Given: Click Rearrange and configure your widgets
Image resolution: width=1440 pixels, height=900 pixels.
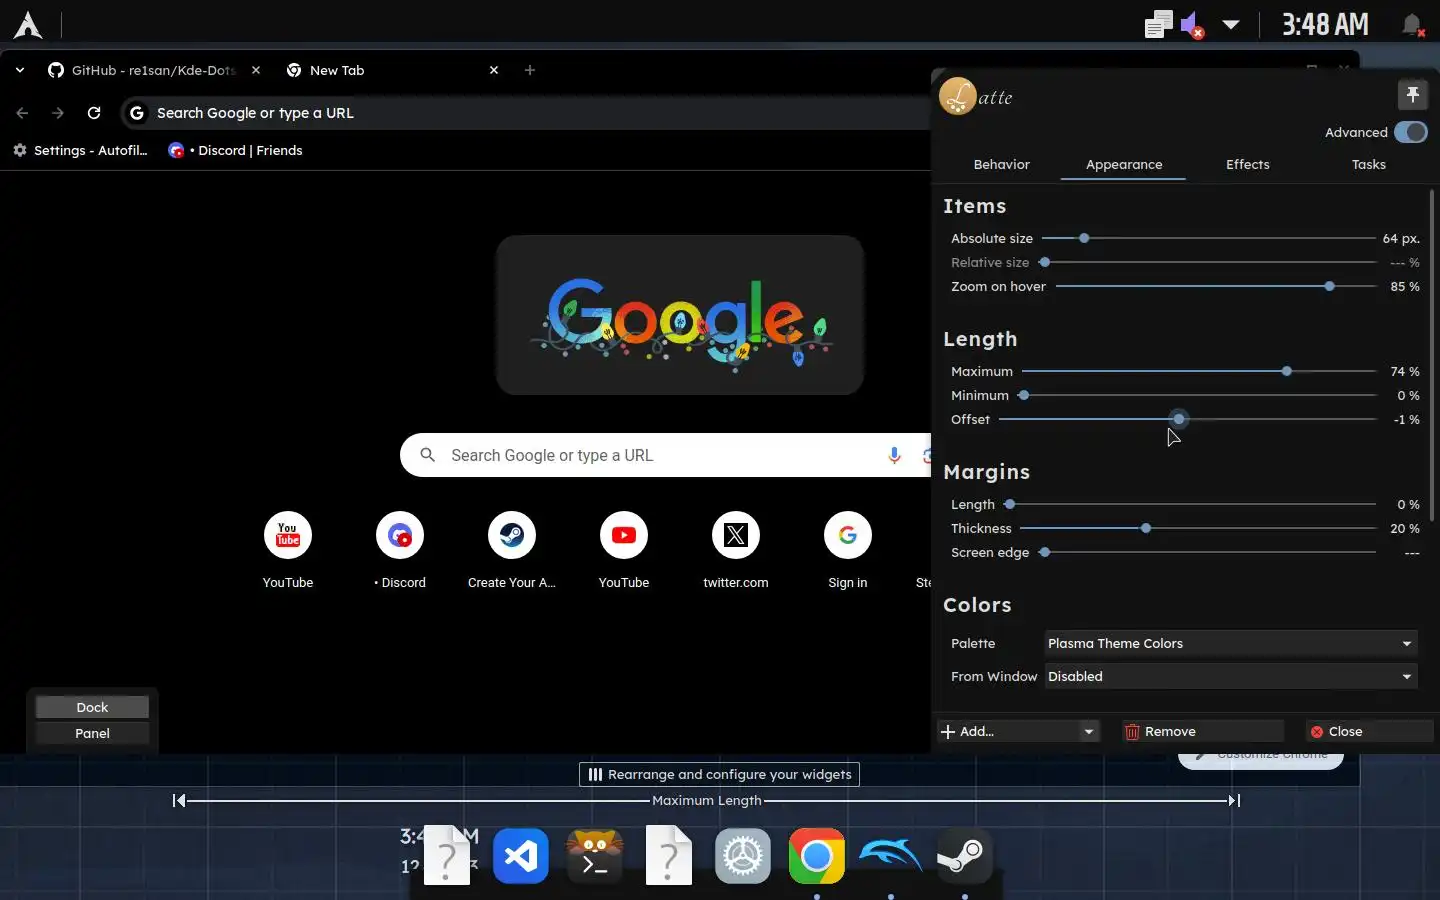Looking at the screenshot, I should pos(719,774).
